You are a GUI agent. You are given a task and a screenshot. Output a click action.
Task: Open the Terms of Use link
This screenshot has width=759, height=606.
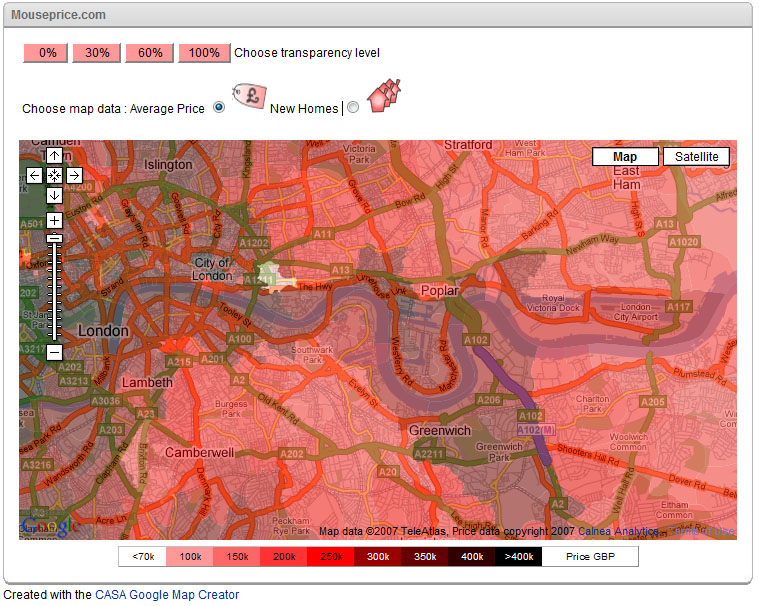click(702, 531)
